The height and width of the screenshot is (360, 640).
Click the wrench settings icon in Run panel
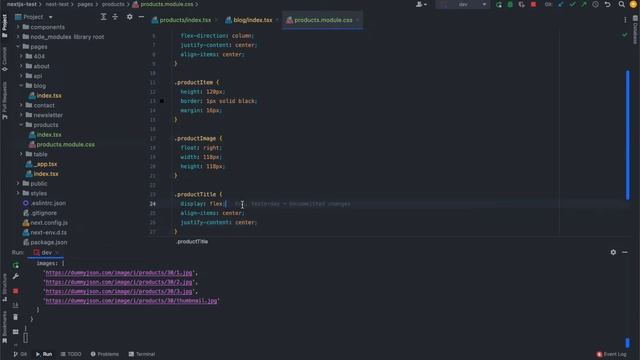tap(16, 277)
